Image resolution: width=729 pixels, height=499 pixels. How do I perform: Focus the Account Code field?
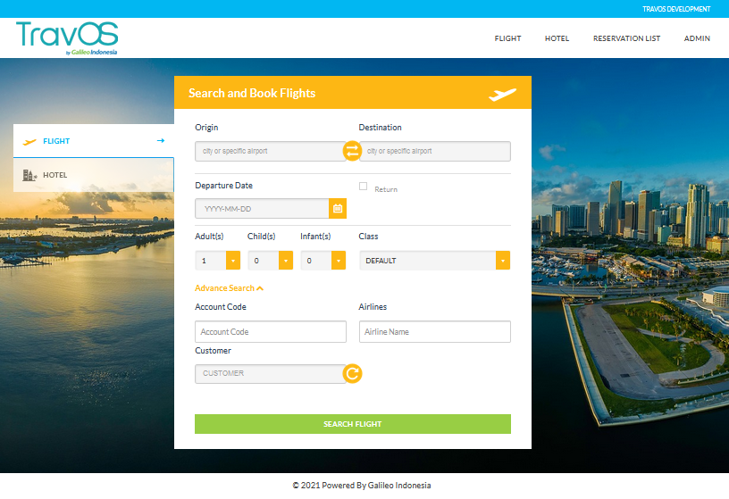[271, 332]
